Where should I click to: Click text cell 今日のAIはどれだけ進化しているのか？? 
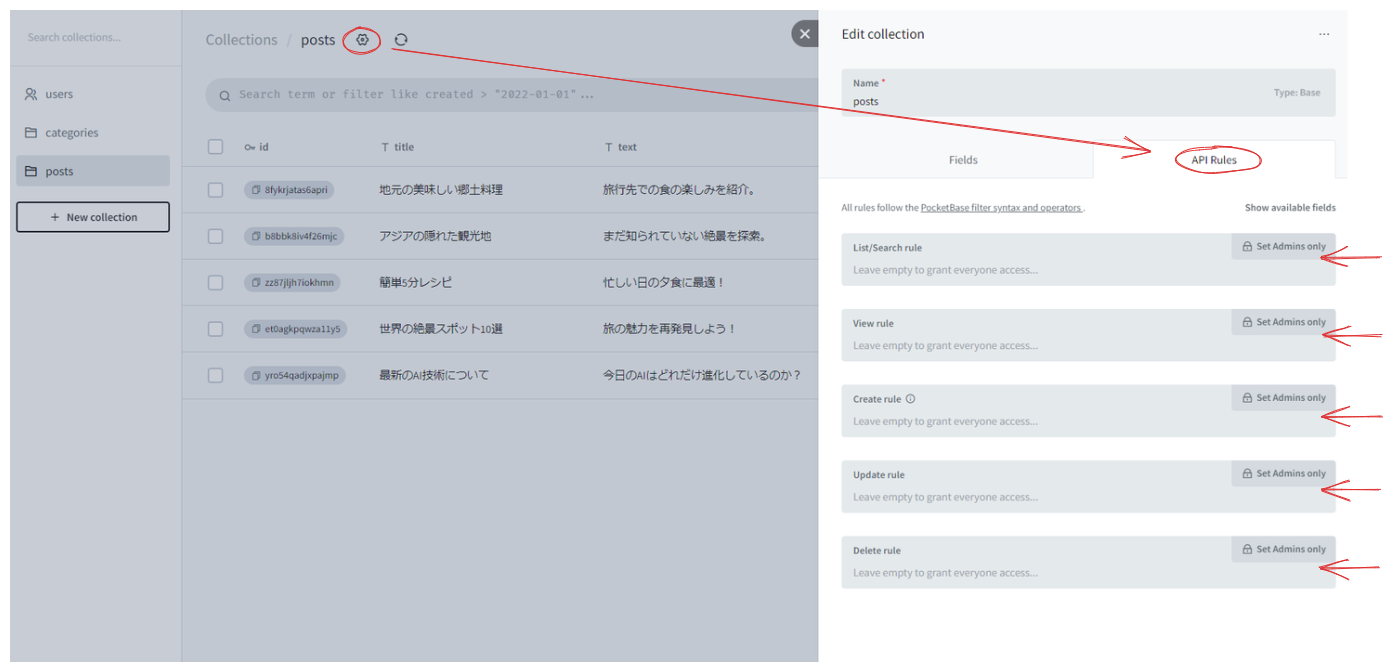pyautogui.click(x=702, y=375)
